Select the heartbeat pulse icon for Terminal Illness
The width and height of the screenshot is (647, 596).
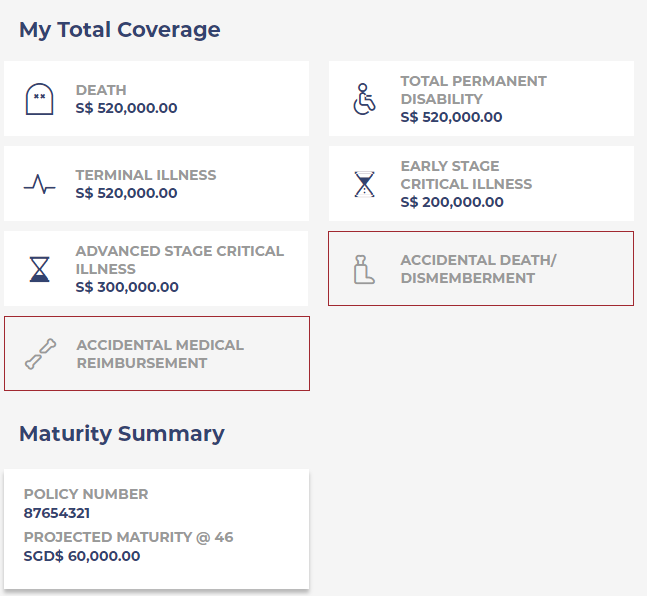[39, 184]
